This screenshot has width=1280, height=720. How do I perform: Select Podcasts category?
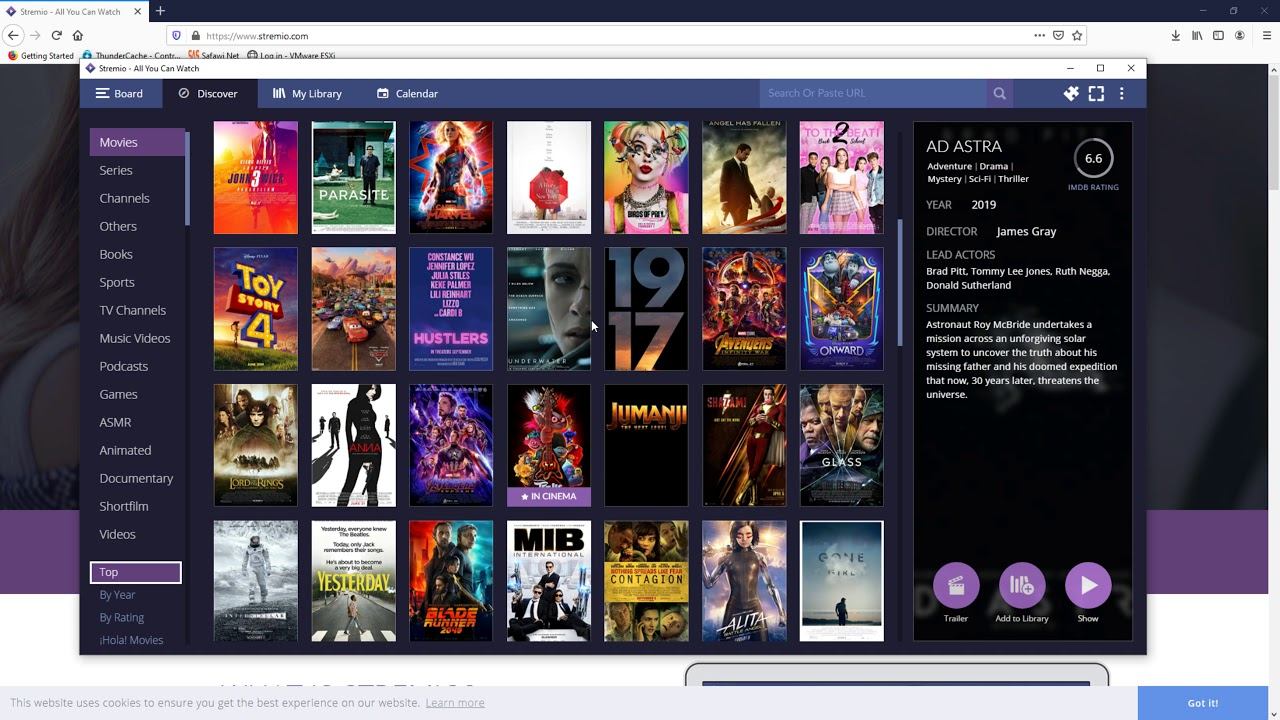137,366
